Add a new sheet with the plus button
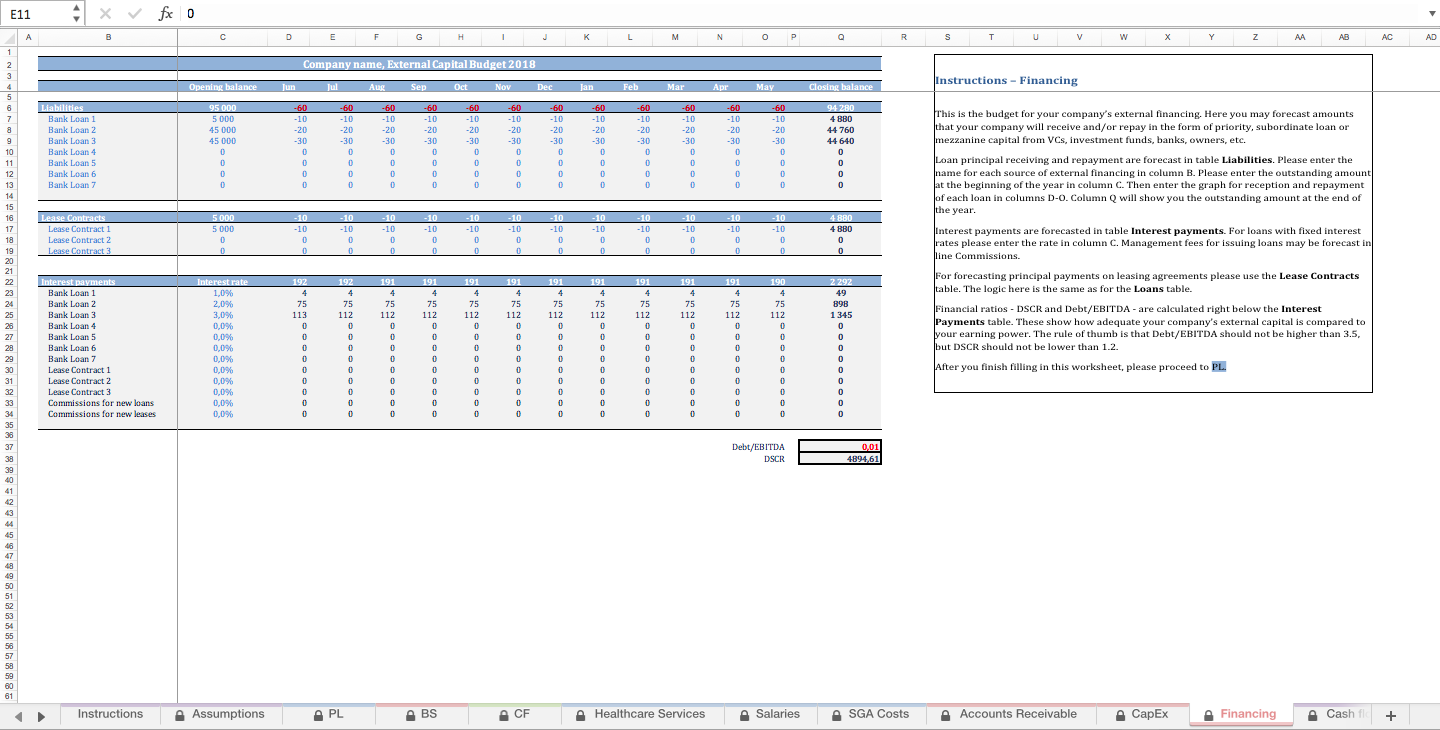The image size is (1440, 730). coord(1390,715)
